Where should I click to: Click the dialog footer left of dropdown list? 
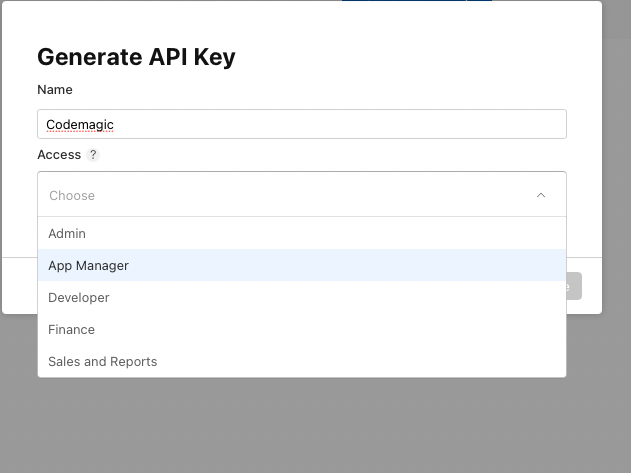pos(20,285)
